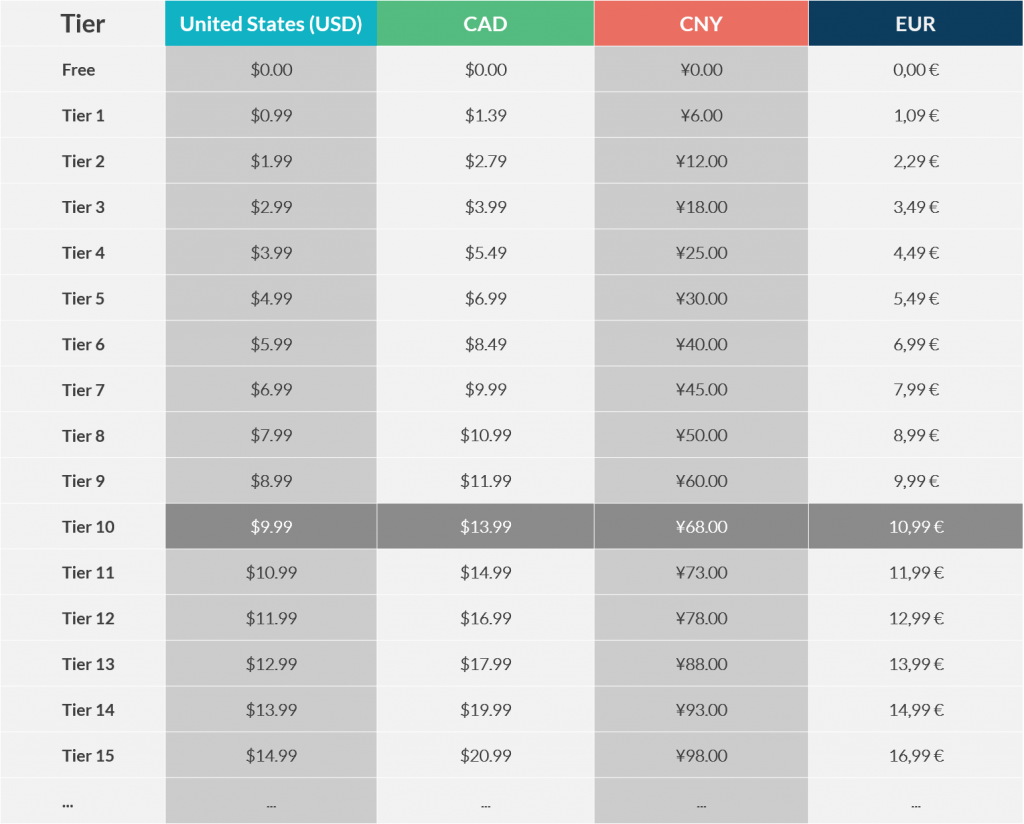Select the ¥98.00 CNY cell
This screenshot has height=824, width=1024.
(701, 755)
